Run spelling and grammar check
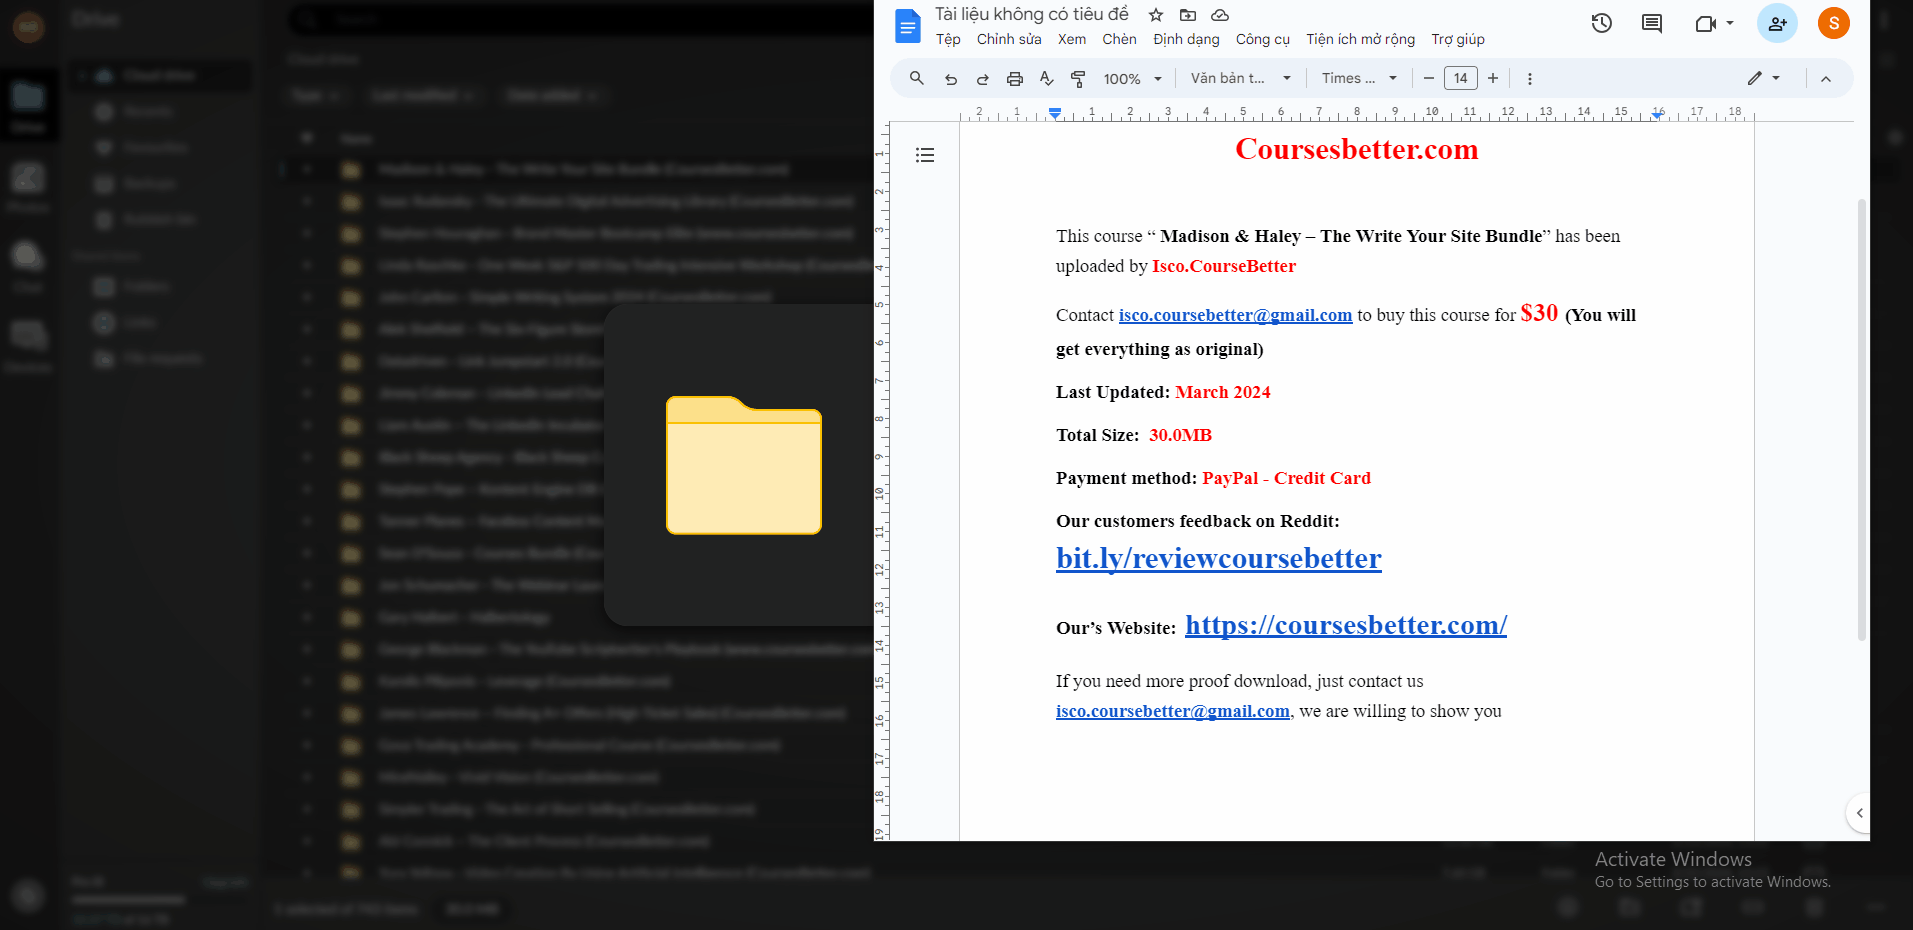Image resolution: width=1913 pixels, height=930 pixels. click(x=1046, y=79)
